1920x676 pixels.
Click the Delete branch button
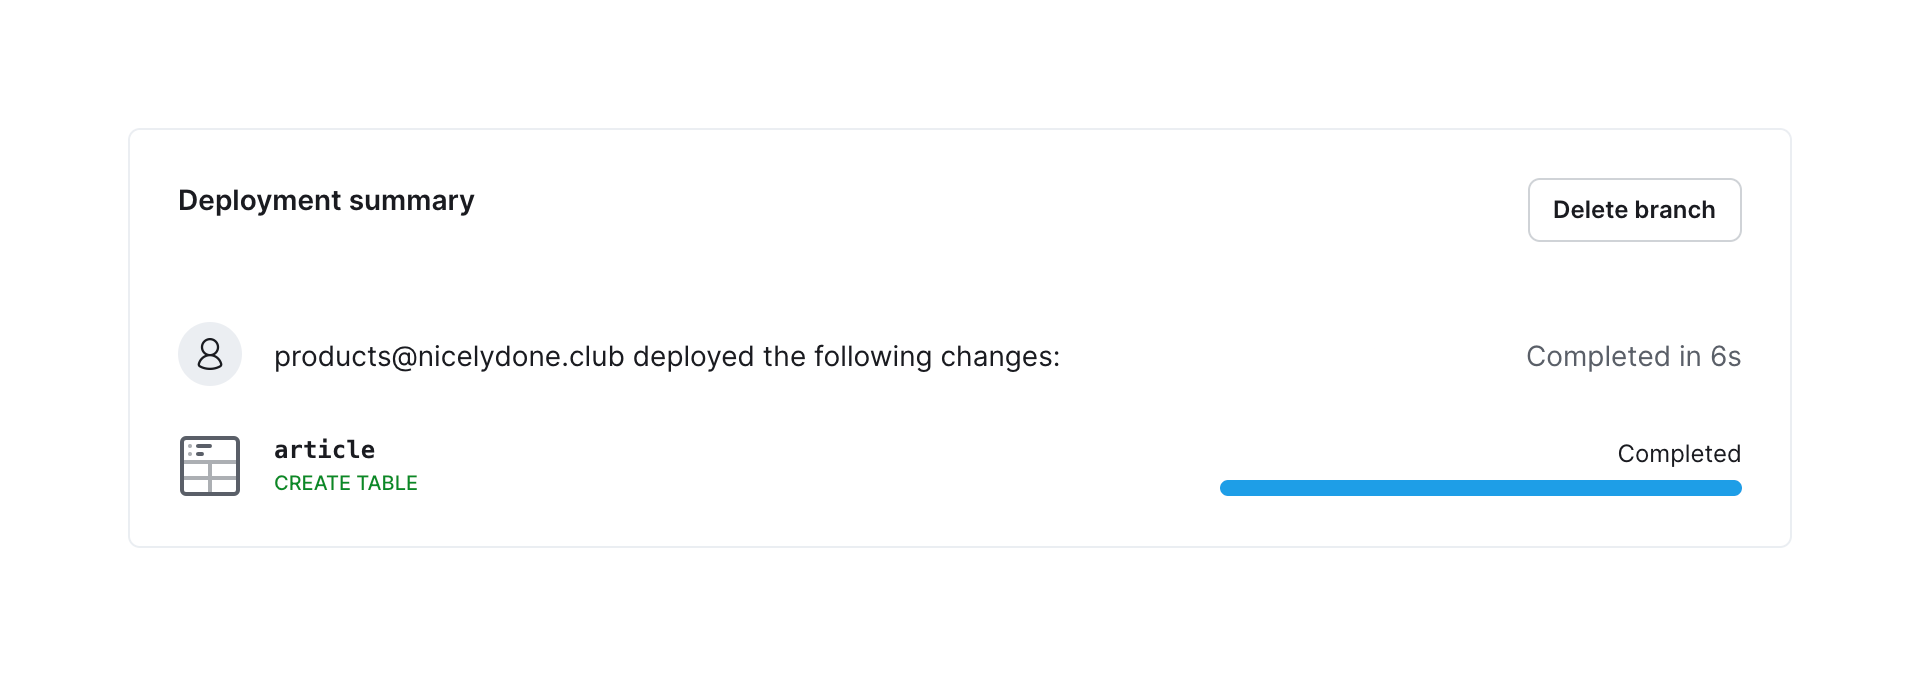1634,210
